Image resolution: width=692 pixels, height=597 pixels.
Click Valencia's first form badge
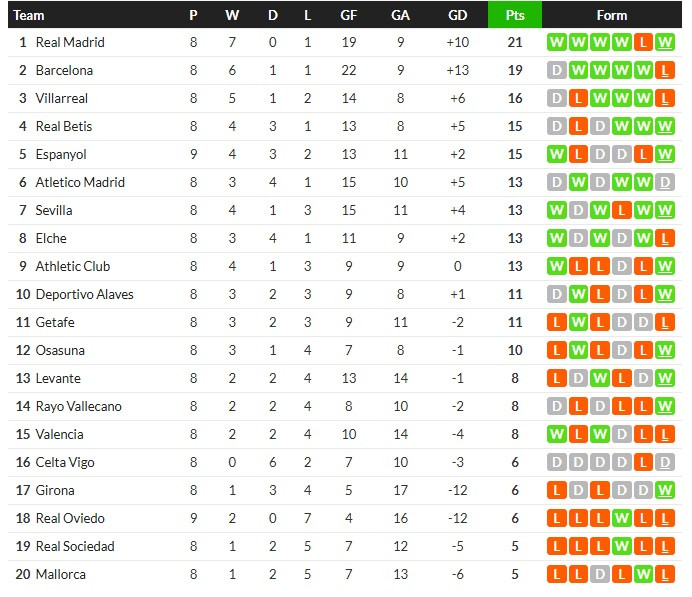tap(557, 435)
